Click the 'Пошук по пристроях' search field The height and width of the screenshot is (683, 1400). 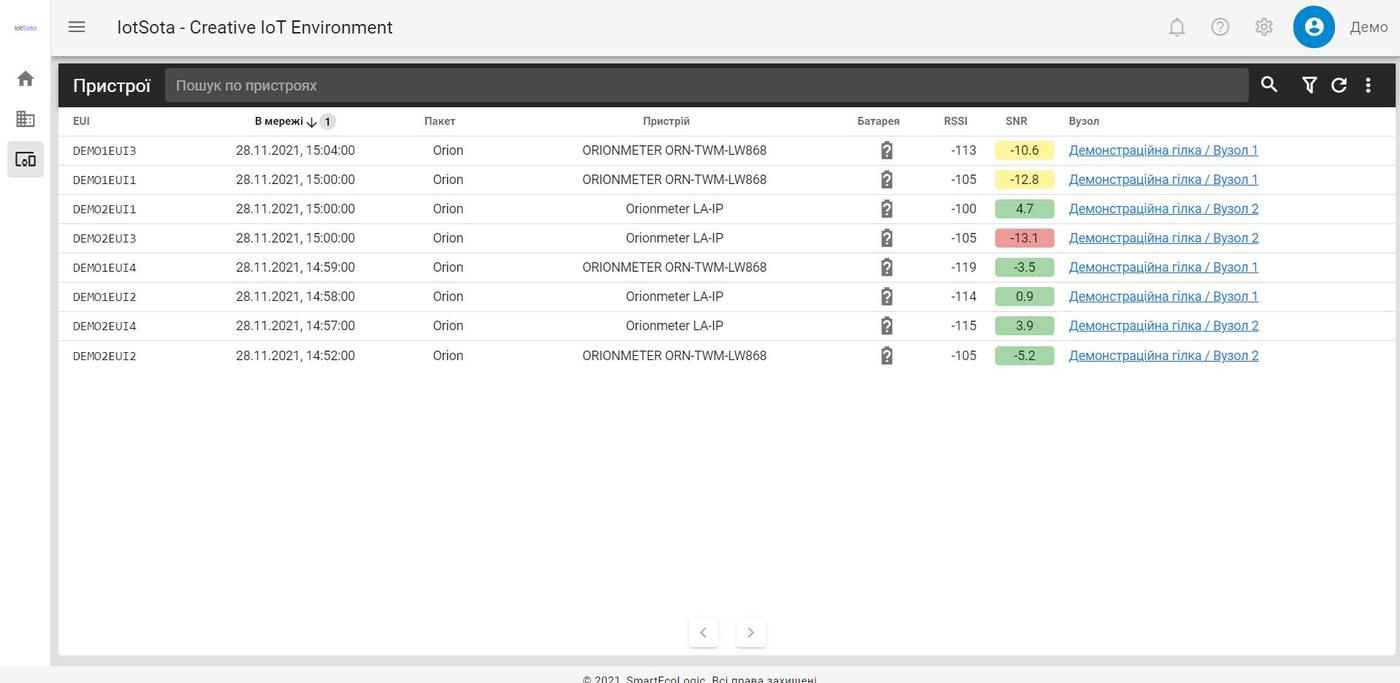705,85
